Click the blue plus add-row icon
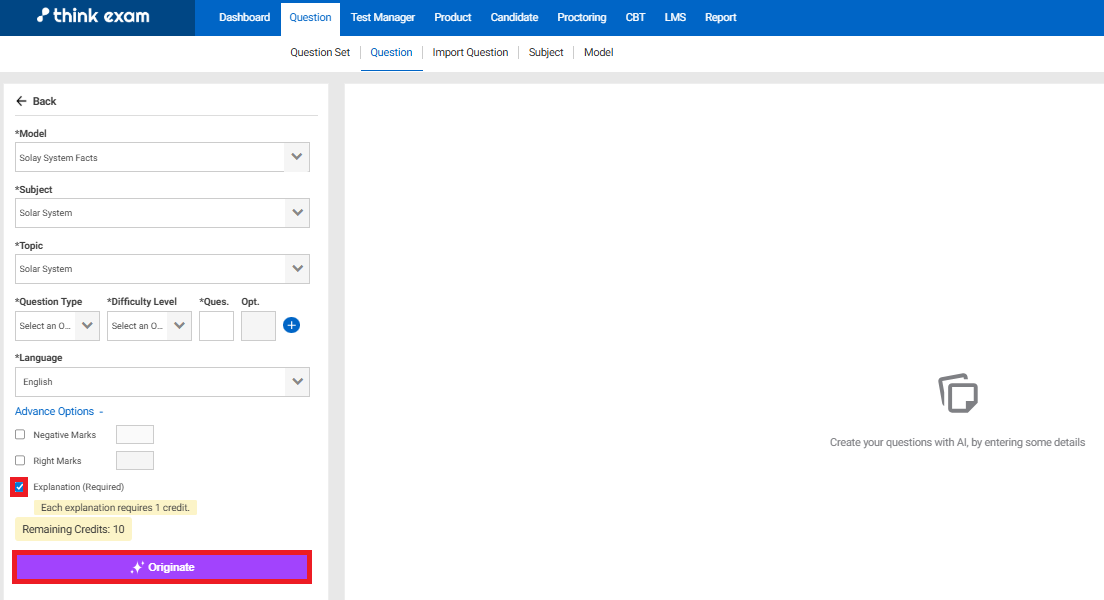Screen dimensions: 1104x600 click(291, 325)
